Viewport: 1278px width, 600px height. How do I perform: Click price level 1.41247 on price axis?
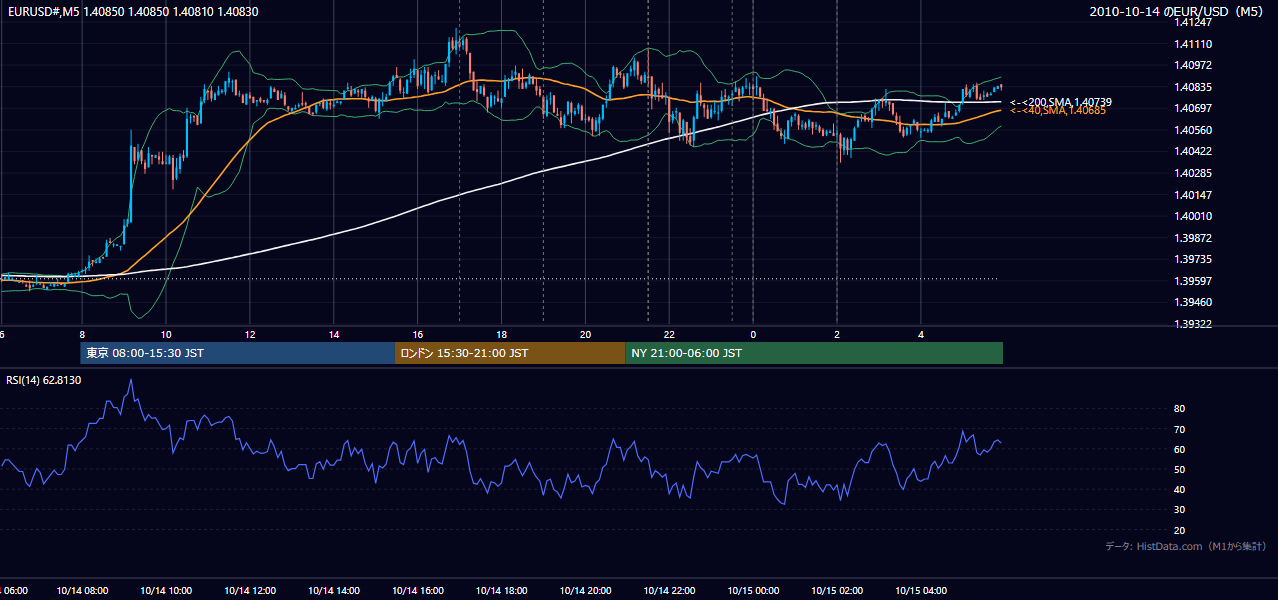(1195, 22)
